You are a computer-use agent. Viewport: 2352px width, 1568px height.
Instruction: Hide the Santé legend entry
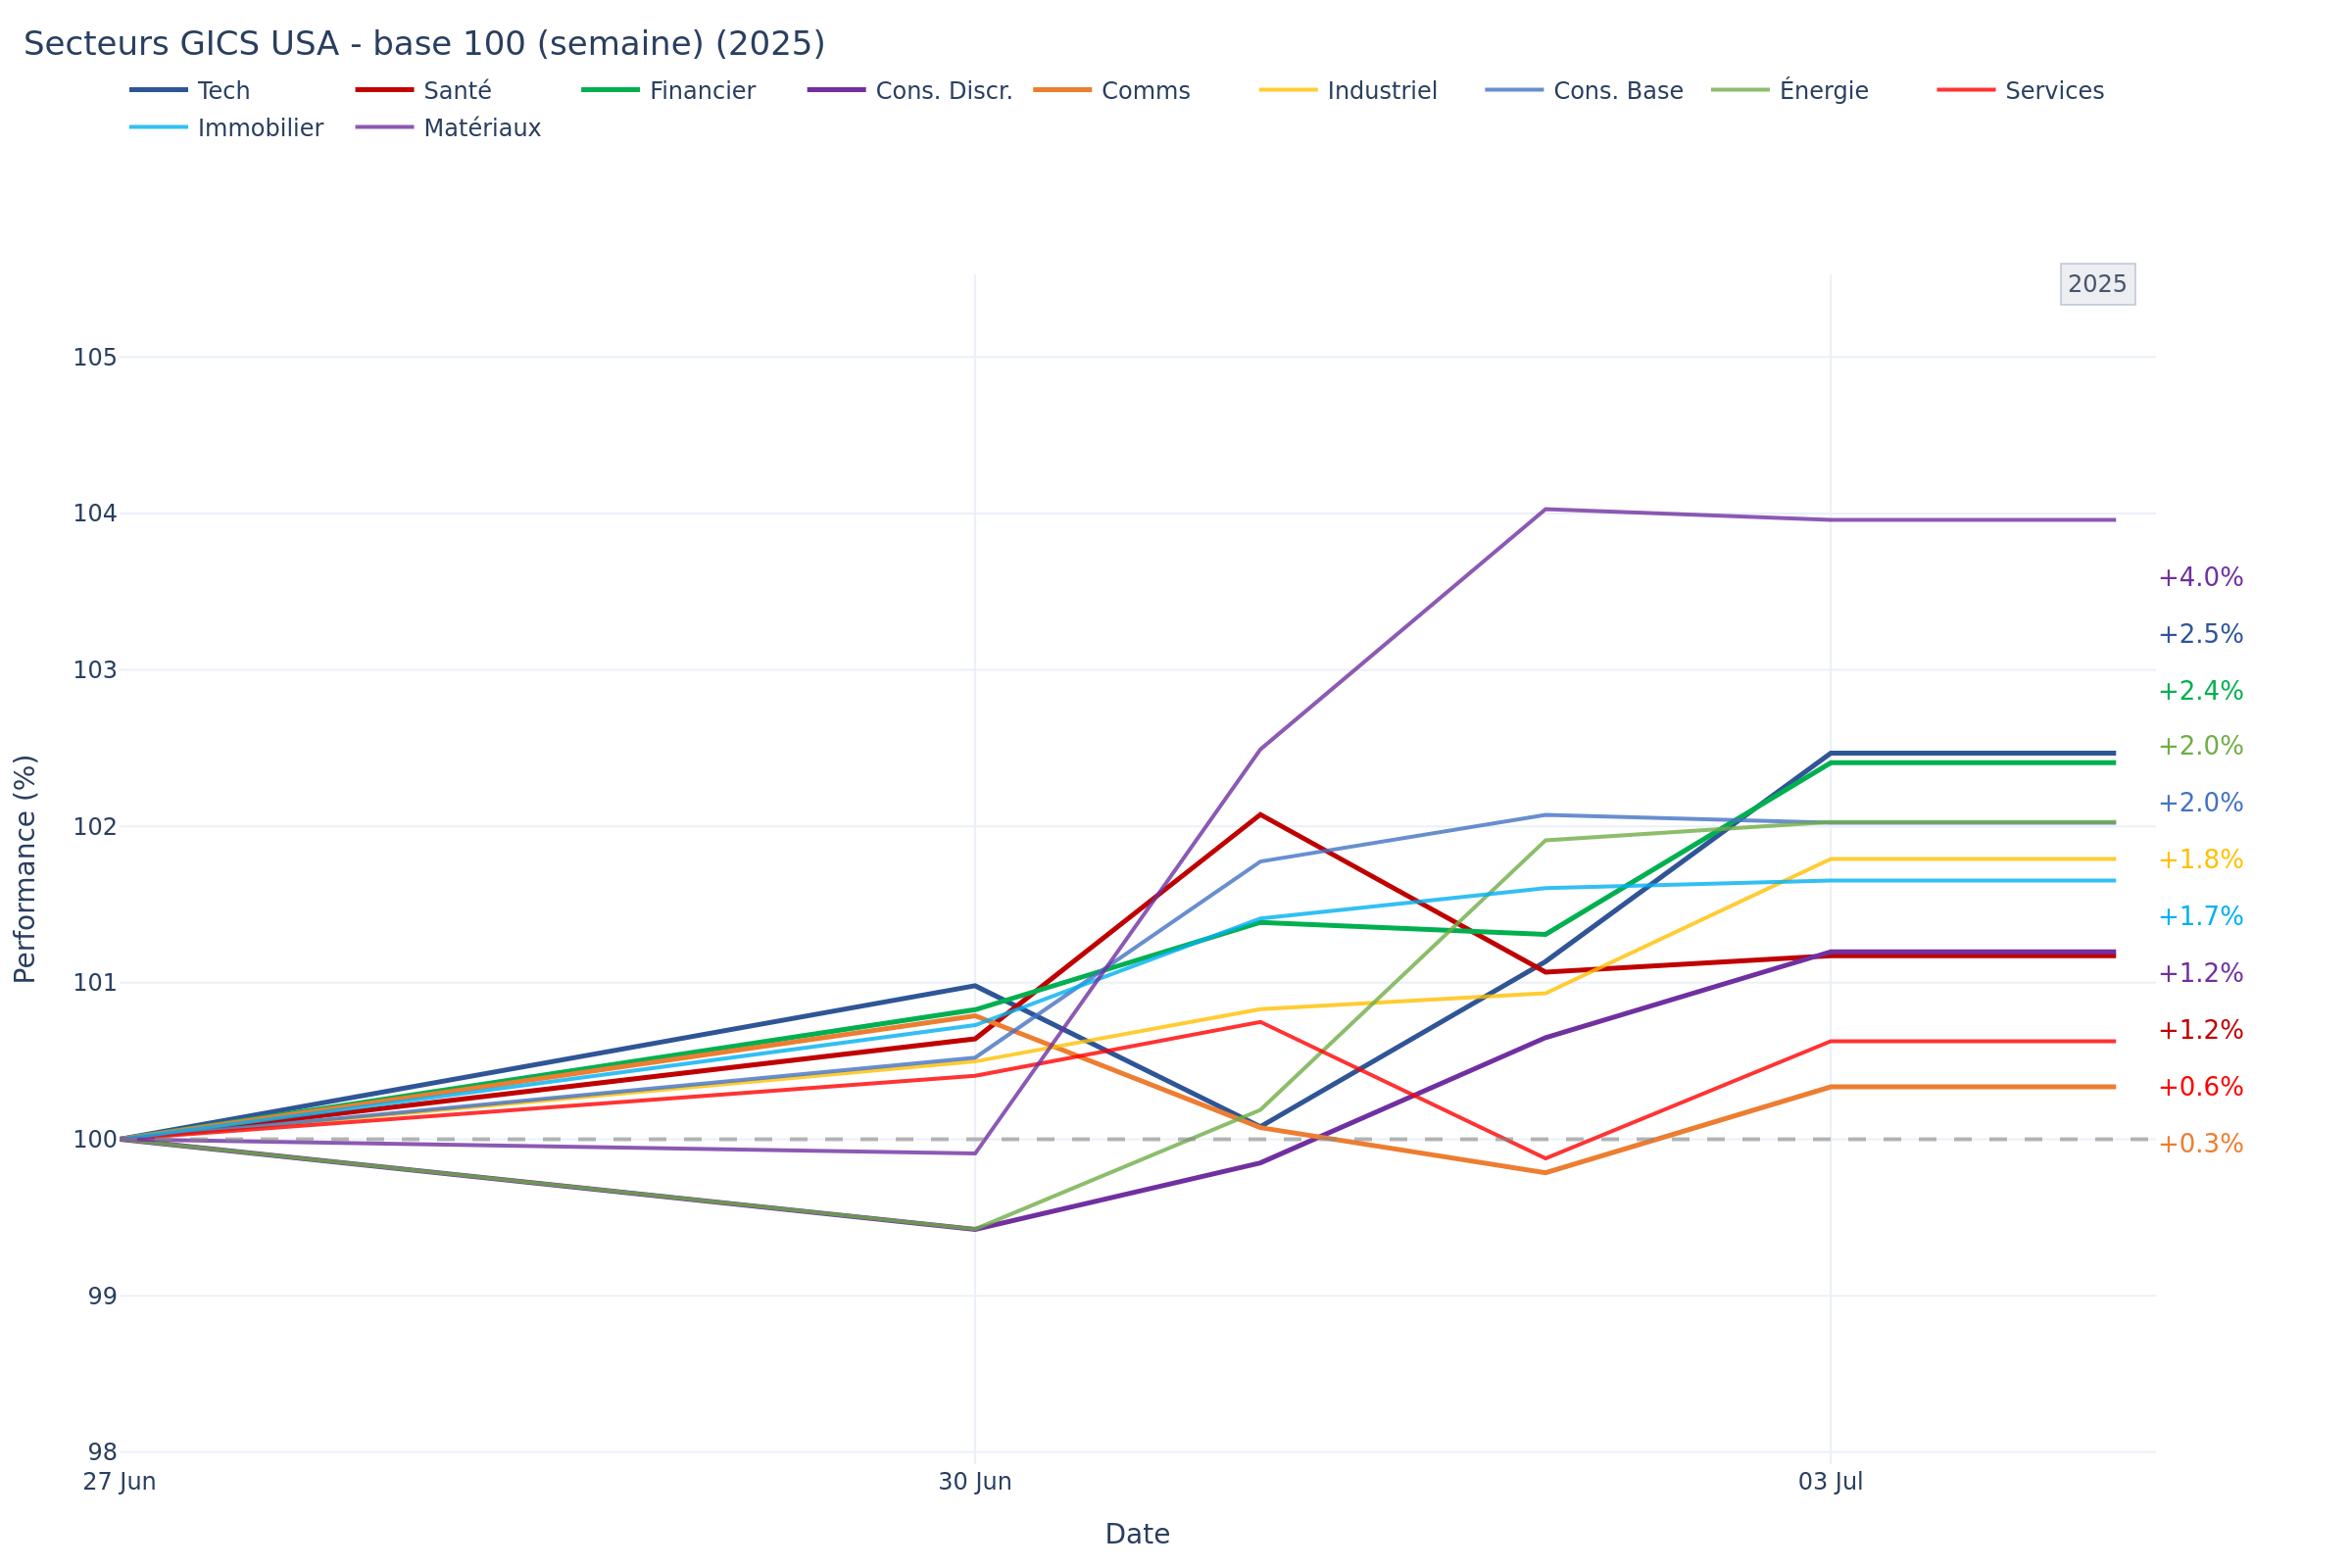(457, 91)
